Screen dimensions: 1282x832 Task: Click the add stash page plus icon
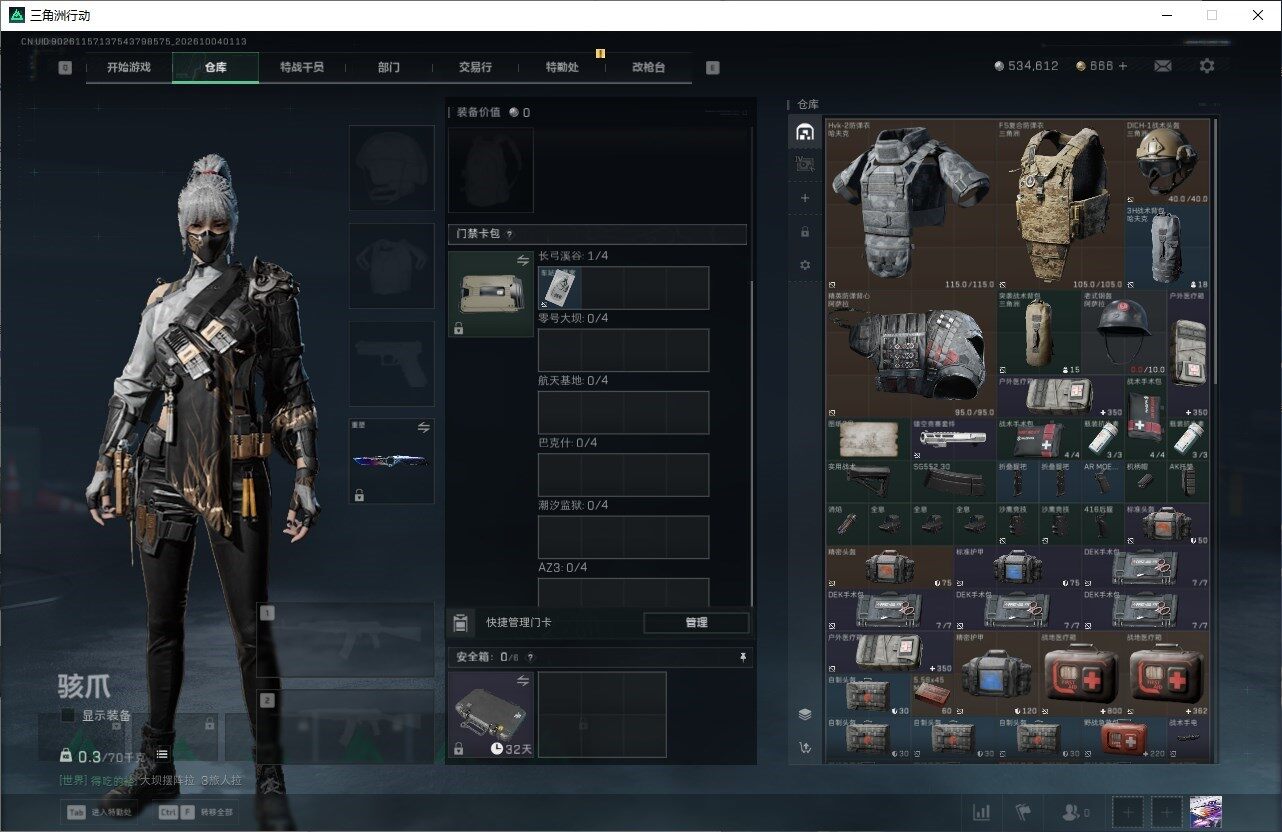[x=805, y=198]
